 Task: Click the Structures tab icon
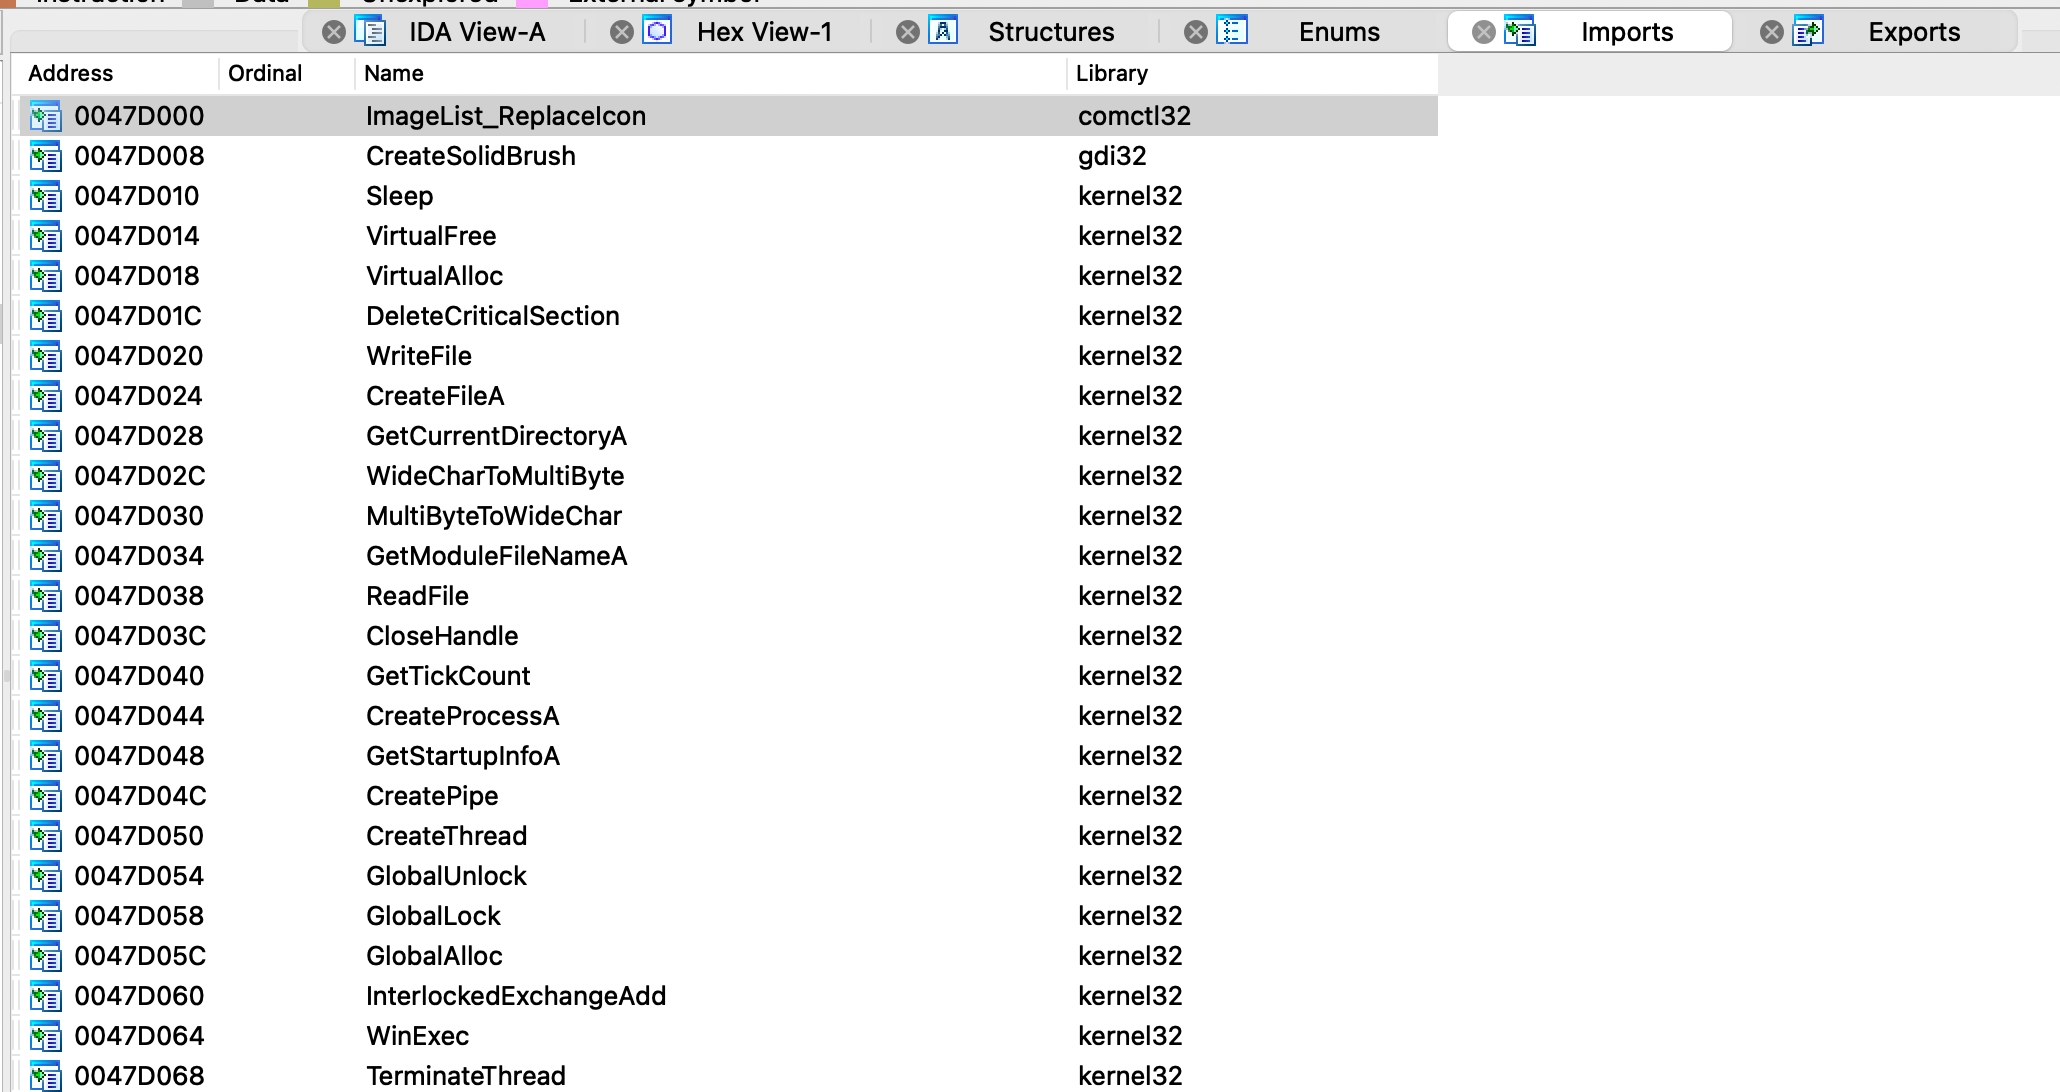coord(943,31)
